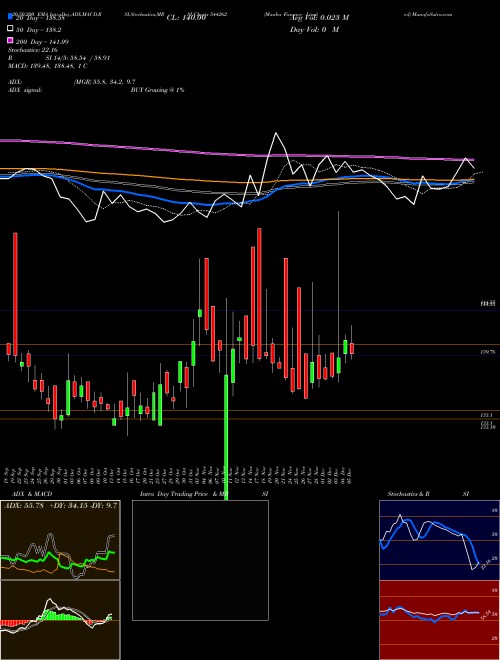Click the long green volume spike bar
The height and width of the screenshot is (660, 500).
click(226, 438)
